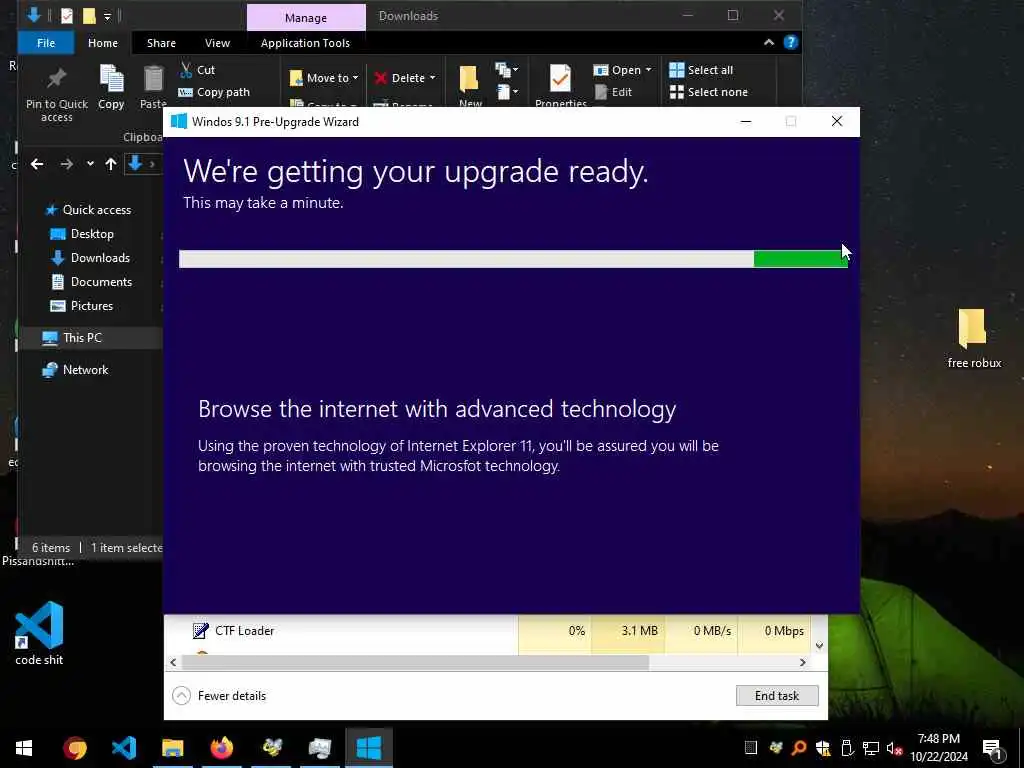Open Pictures in the navigation pane
This screenshot has width=1024, height=768.
point(82,306)
